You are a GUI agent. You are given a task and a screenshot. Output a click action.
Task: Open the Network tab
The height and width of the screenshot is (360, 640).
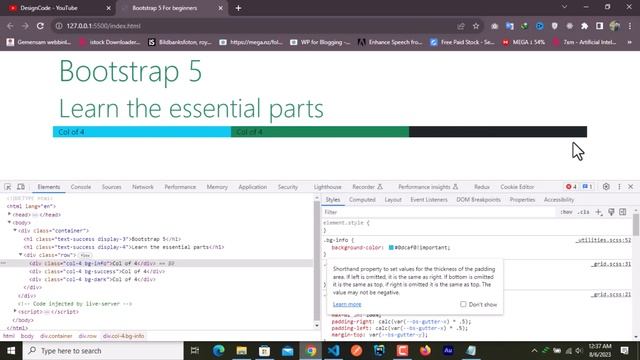click(143, 187)
